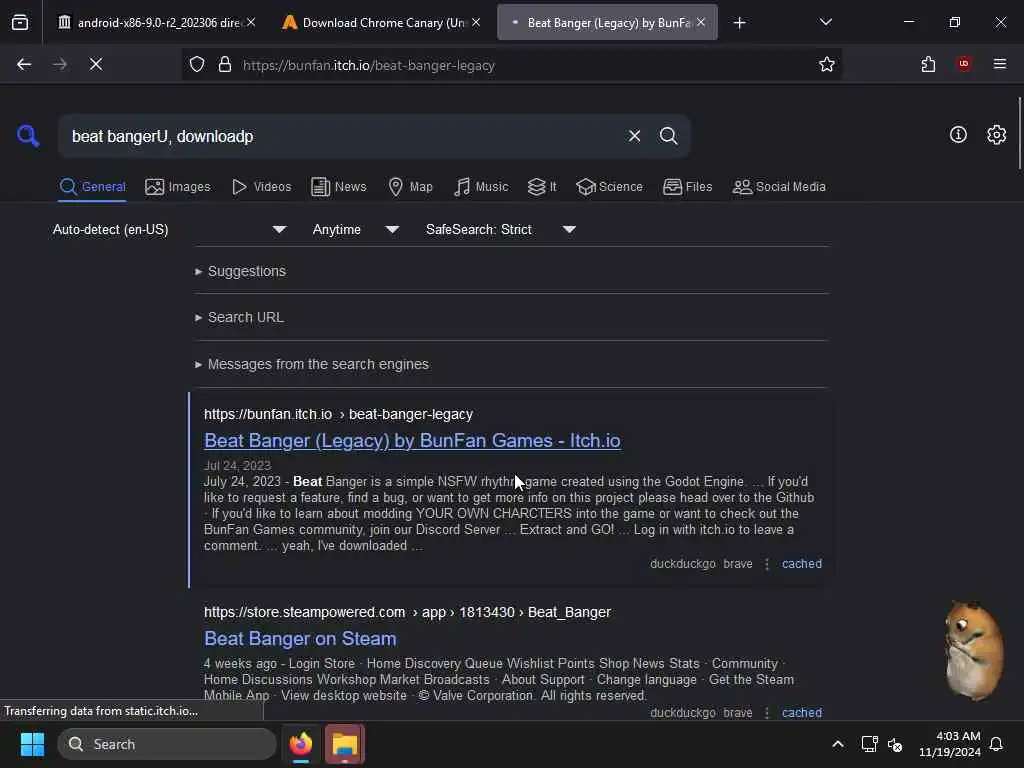Close the android-x86 tab
1024x768 pixels.
pyautogui.click(x=251, y=22)
